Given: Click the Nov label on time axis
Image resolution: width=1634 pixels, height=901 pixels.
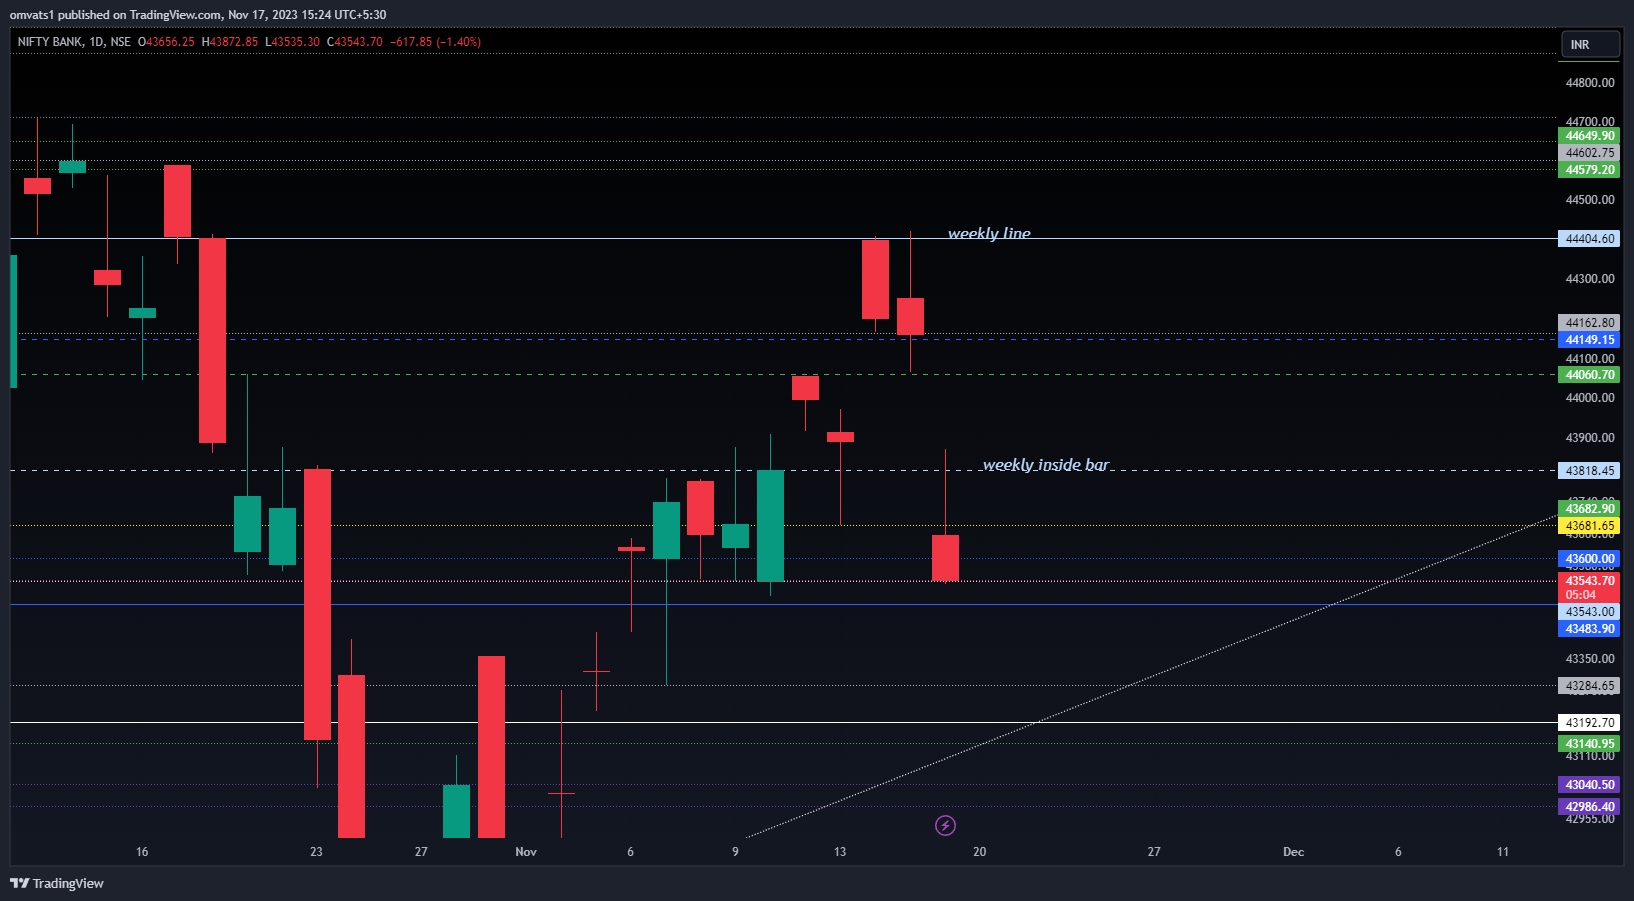Looking at the screenshot, I should 526,852.
